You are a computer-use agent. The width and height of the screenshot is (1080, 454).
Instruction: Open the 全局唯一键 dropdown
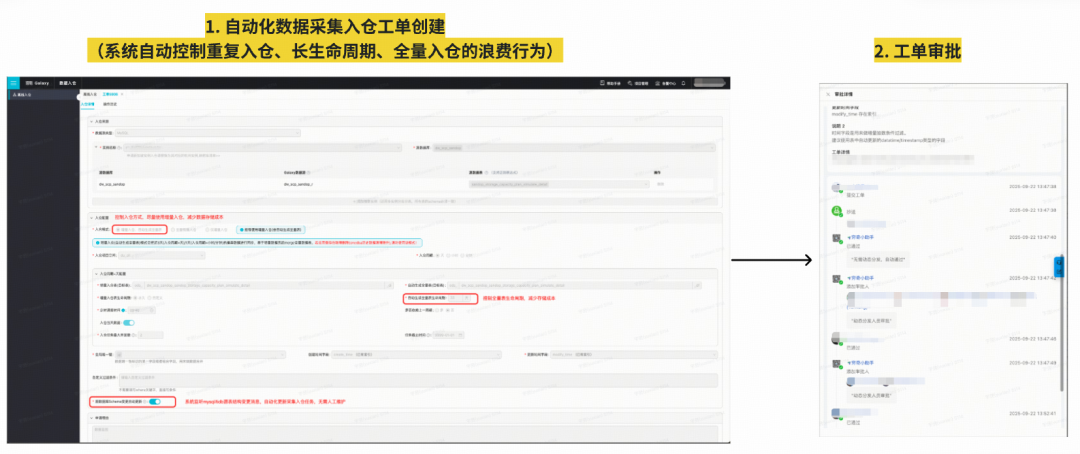(x=202, y=355)
